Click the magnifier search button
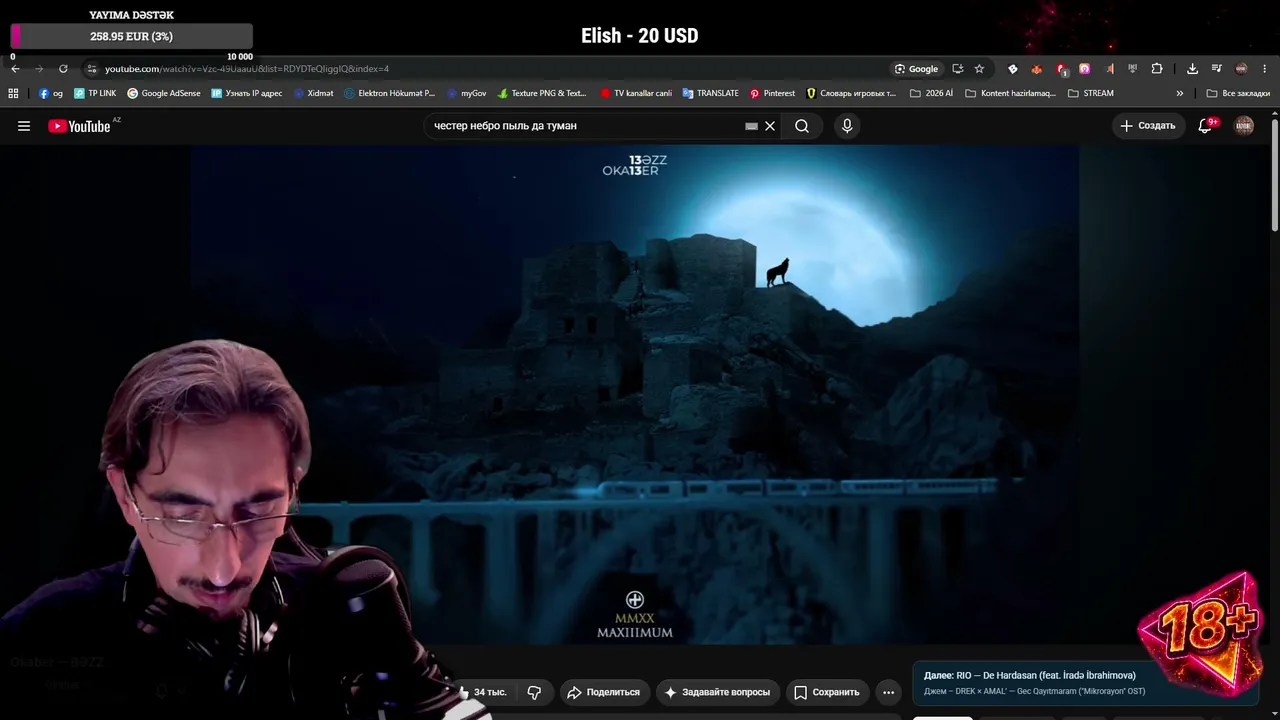The image size is (1280, 720). tap(802, 126)
